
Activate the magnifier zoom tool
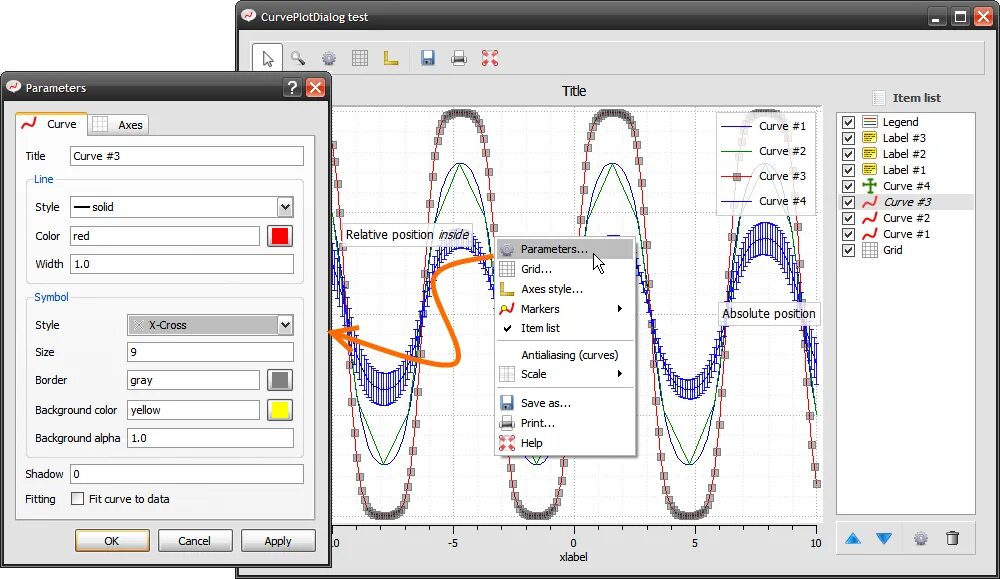click(298, 59)
